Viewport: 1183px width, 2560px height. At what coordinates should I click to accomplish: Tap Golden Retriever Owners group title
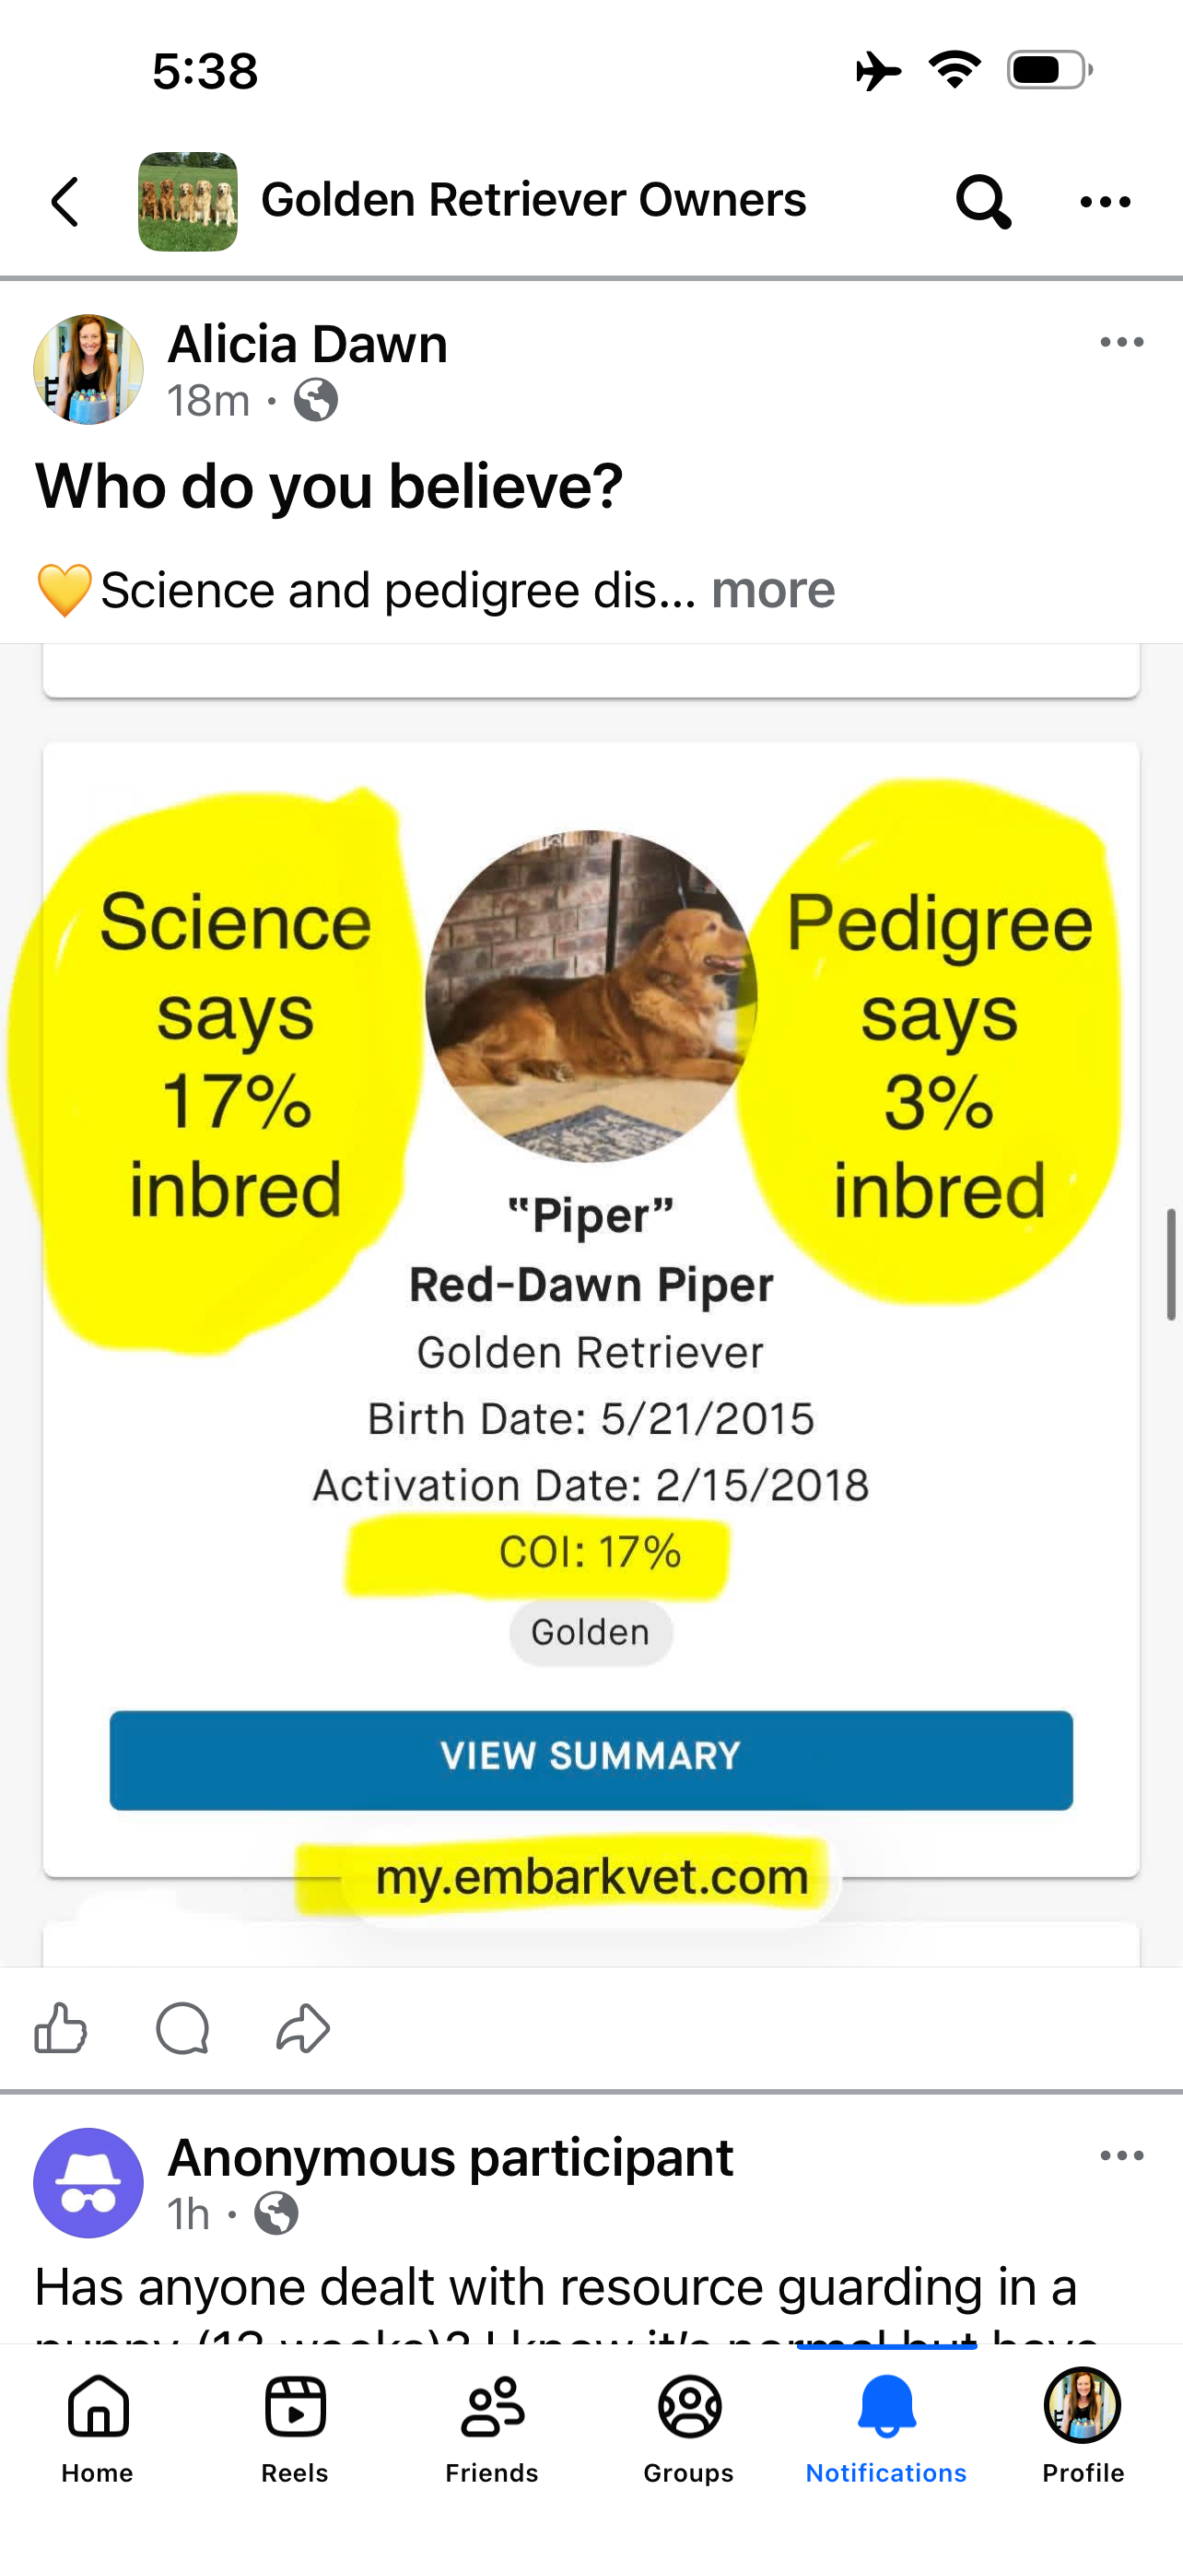533,200
